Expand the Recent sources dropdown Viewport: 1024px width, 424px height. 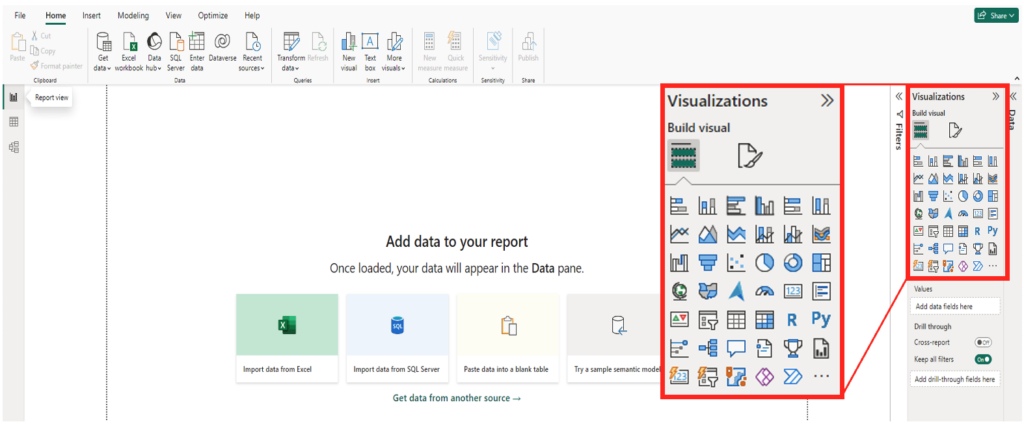[x=252, y=47]
